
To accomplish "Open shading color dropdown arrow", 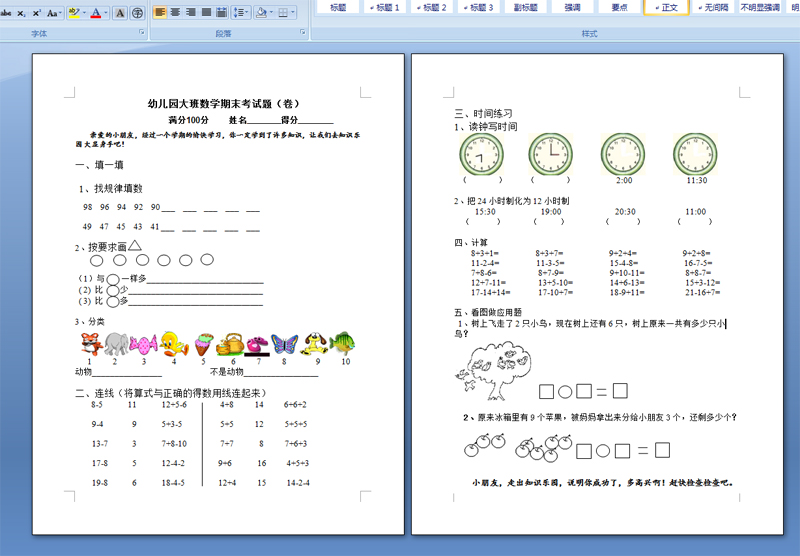I will tap(271, 12).
